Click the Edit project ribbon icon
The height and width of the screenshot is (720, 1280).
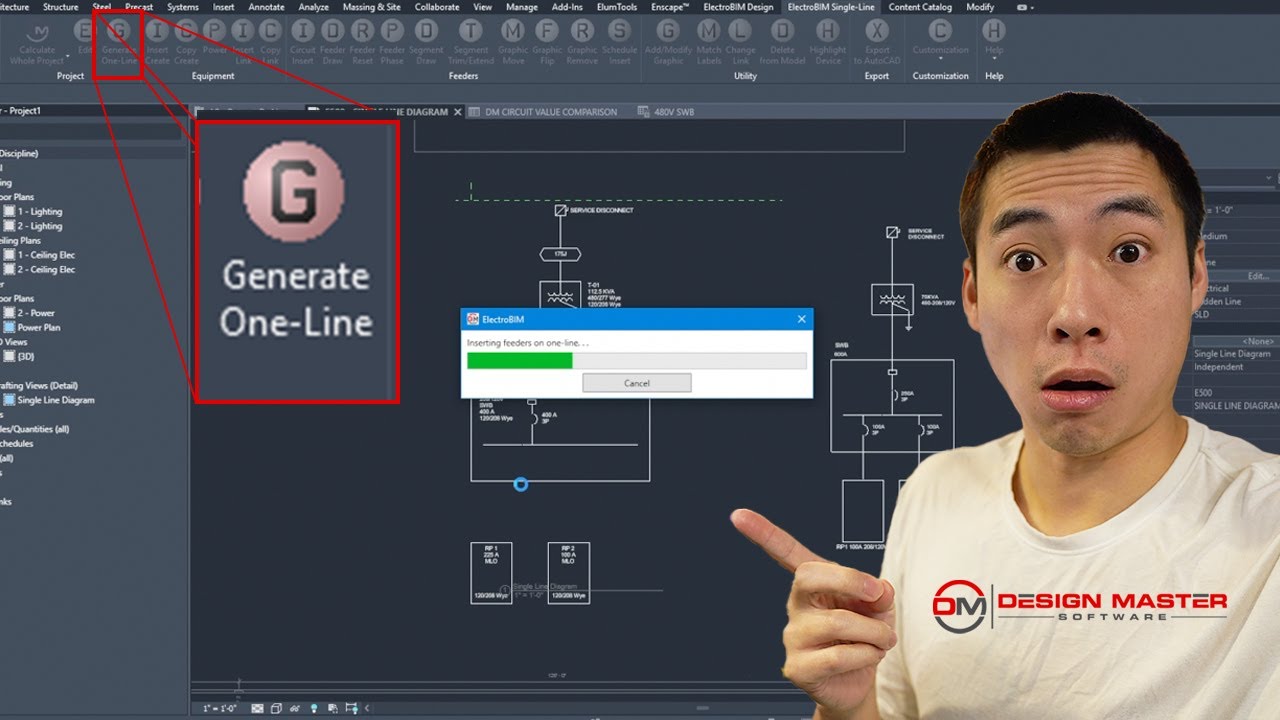[85, 32]
